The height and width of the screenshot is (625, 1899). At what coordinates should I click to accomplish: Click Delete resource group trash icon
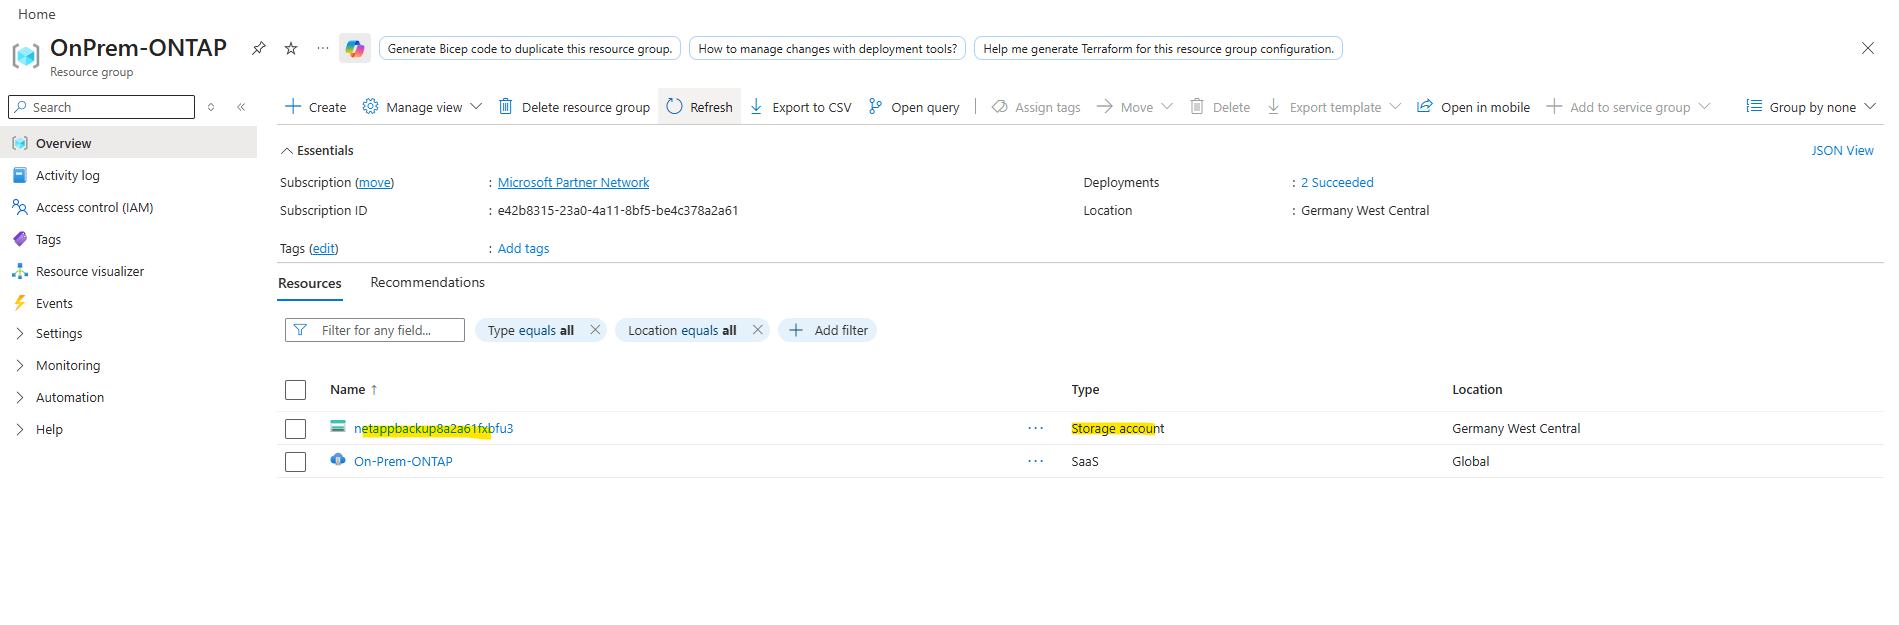(x=506, y=107)
